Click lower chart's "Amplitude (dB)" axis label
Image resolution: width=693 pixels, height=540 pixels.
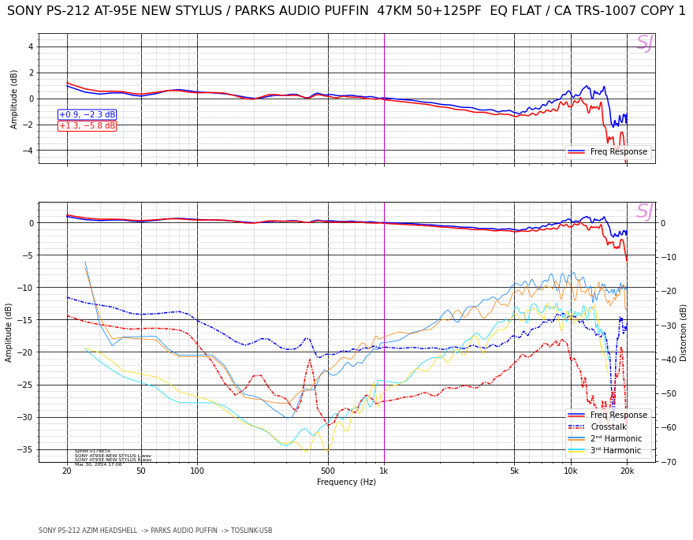tap(8, 333)
